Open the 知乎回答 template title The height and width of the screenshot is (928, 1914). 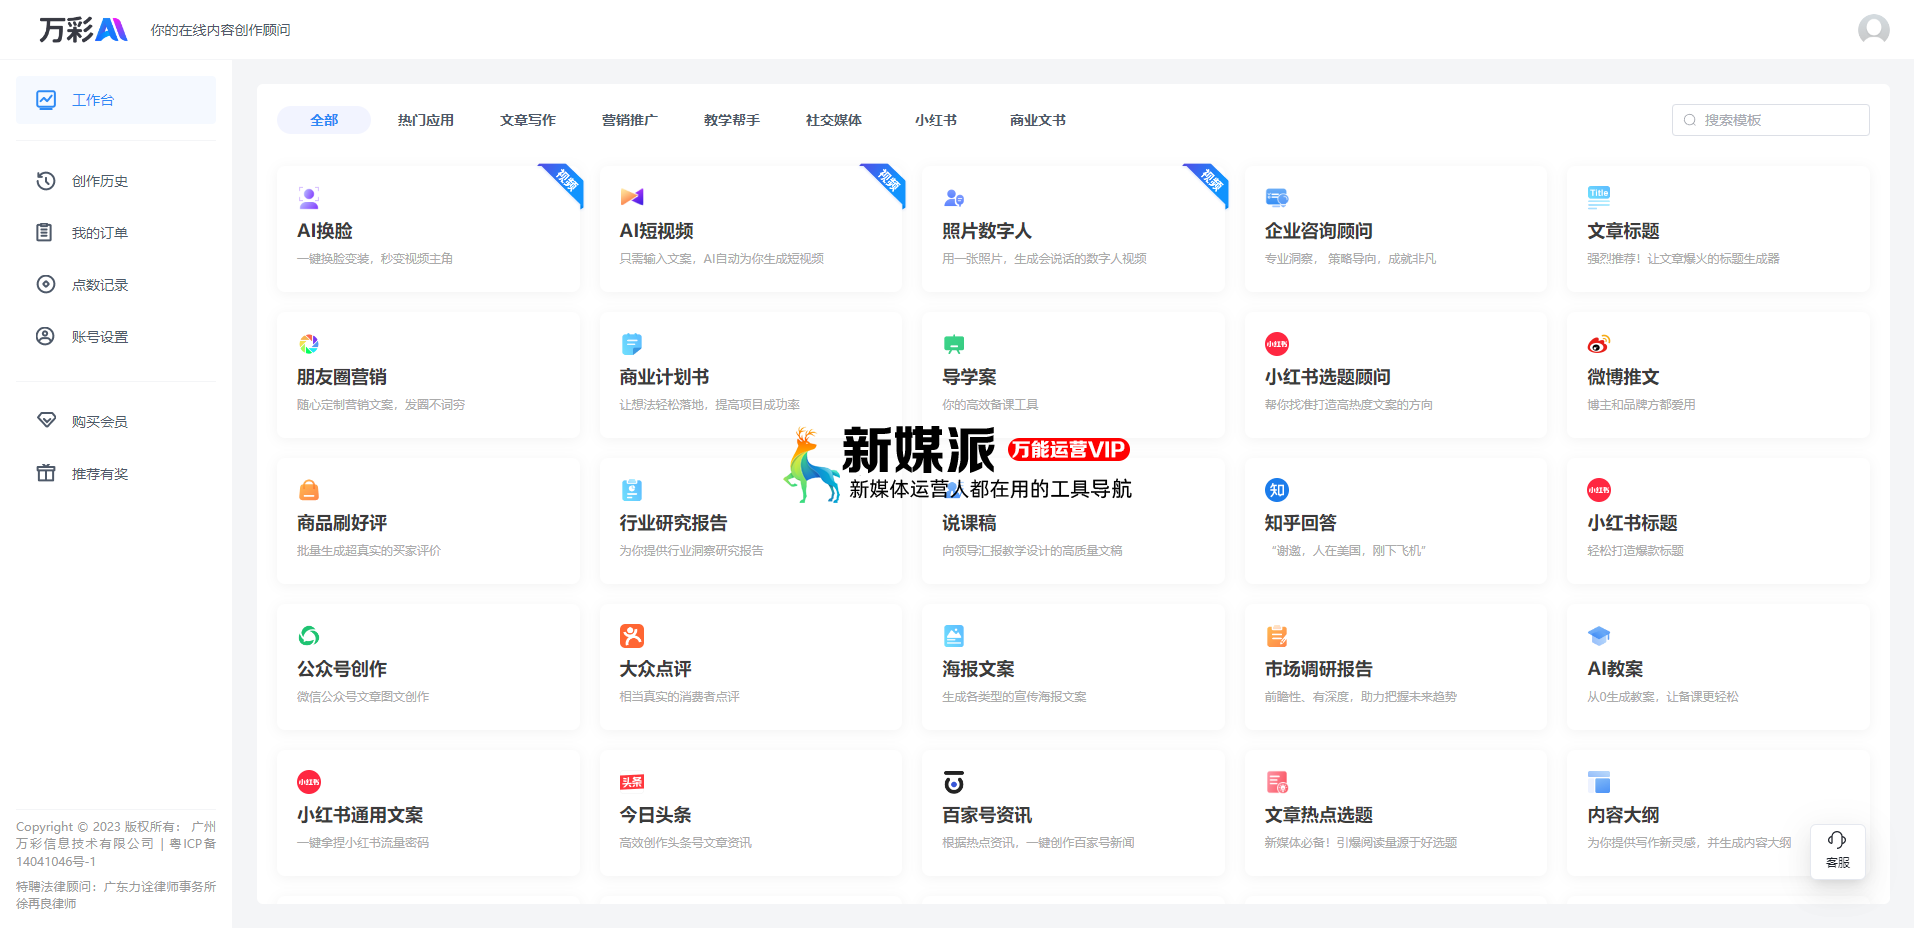(x=1301, y=523)
